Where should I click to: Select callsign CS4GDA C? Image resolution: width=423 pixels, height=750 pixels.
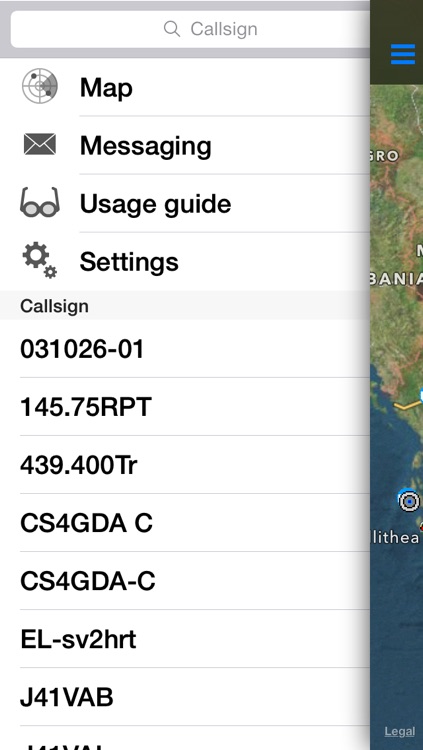click(x=185, y=523)
